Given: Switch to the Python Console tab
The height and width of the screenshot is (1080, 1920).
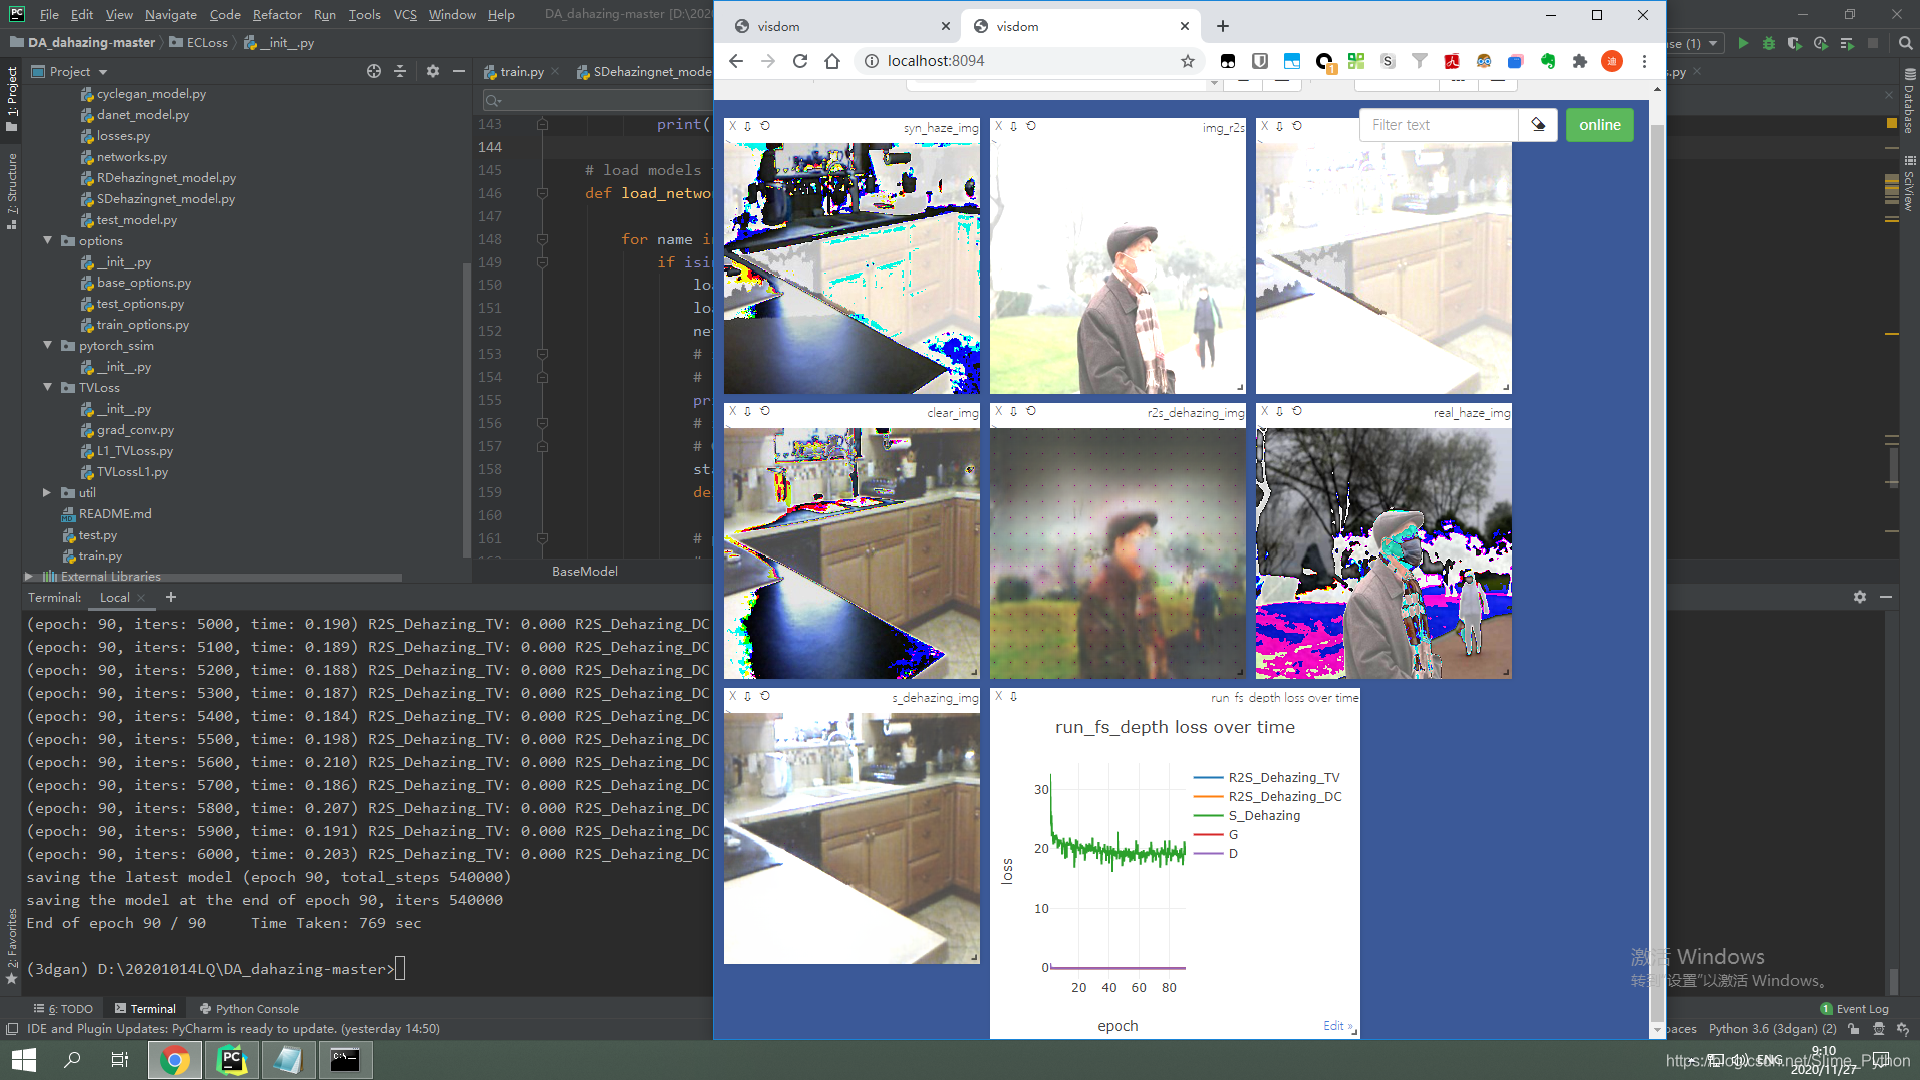Looking at the screenshot, I should point(249,1008).
